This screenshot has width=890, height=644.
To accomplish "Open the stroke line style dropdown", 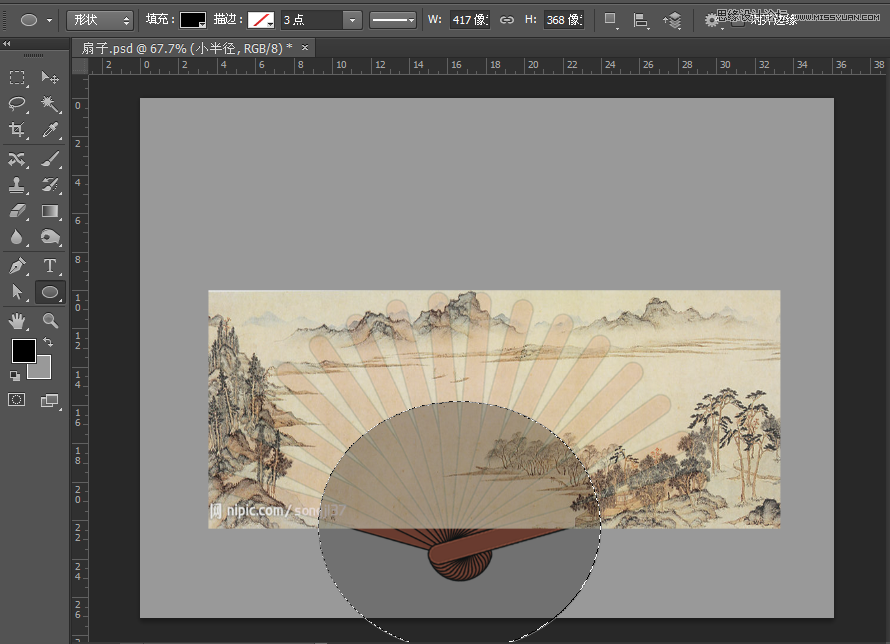I will tap(392, 20).
